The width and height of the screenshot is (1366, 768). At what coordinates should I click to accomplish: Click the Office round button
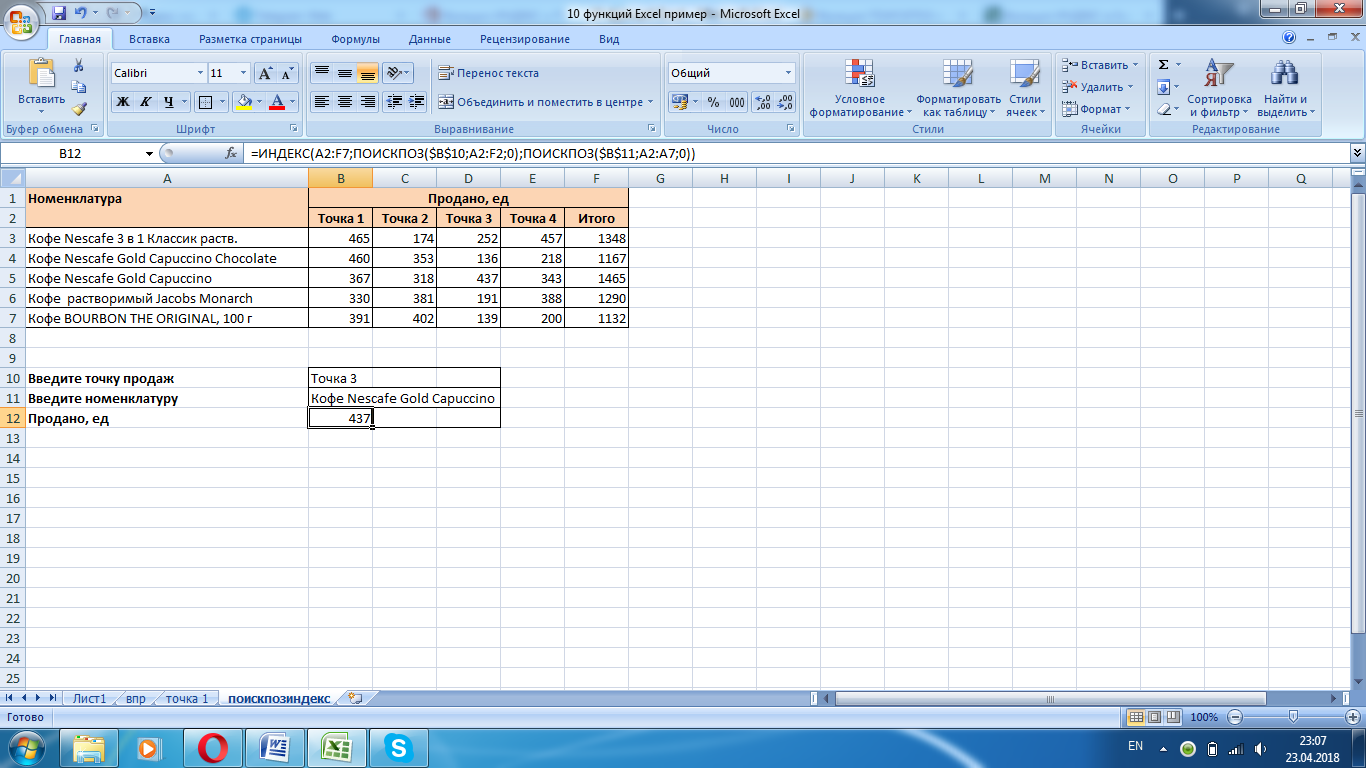pos(23,20)
